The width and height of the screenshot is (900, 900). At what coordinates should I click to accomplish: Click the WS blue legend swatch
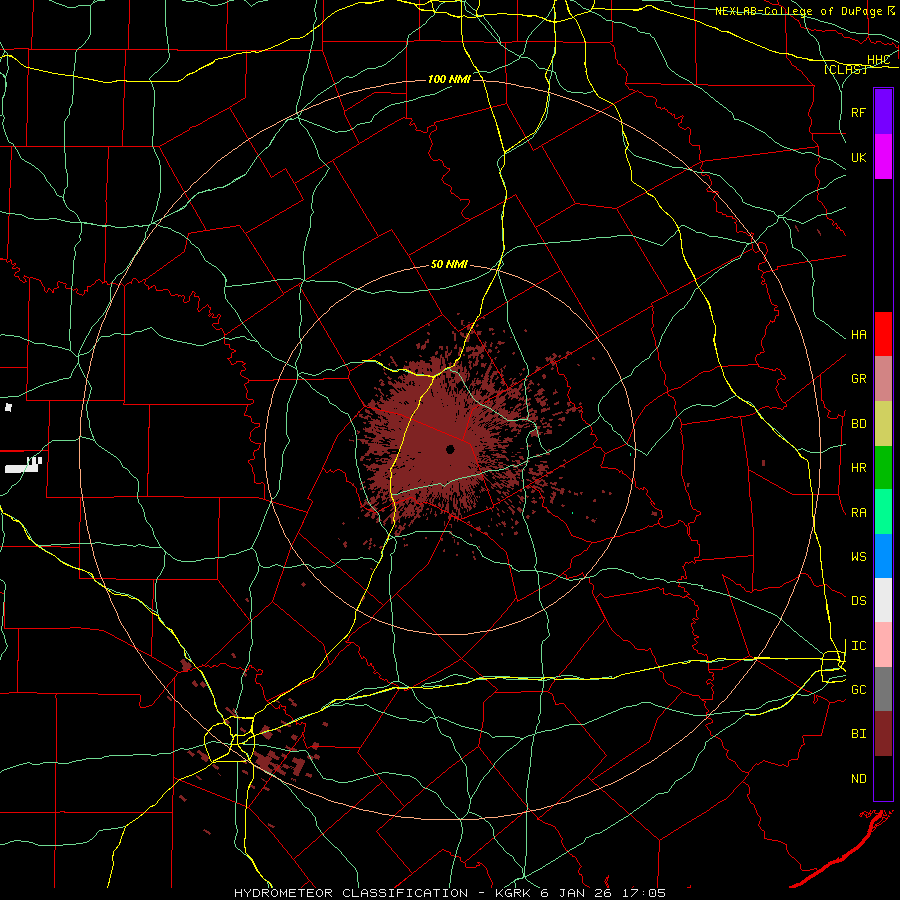(x=883, y=556)
